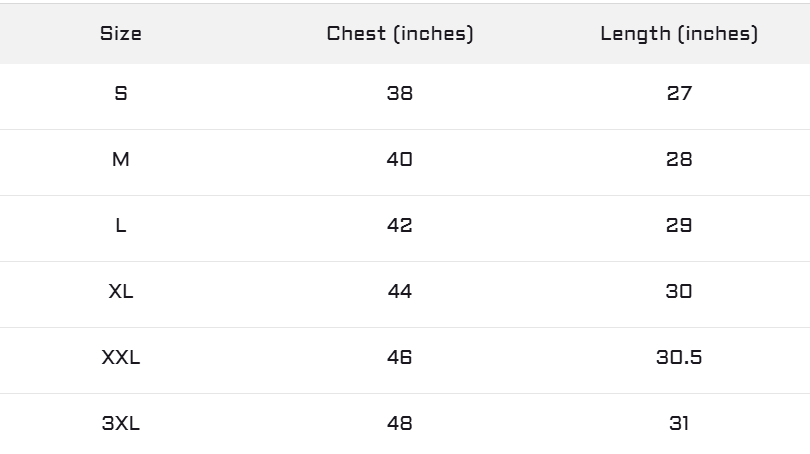Select the 3XL size cell
Viewport: 810px width, 454px height.
pos(120,424)
